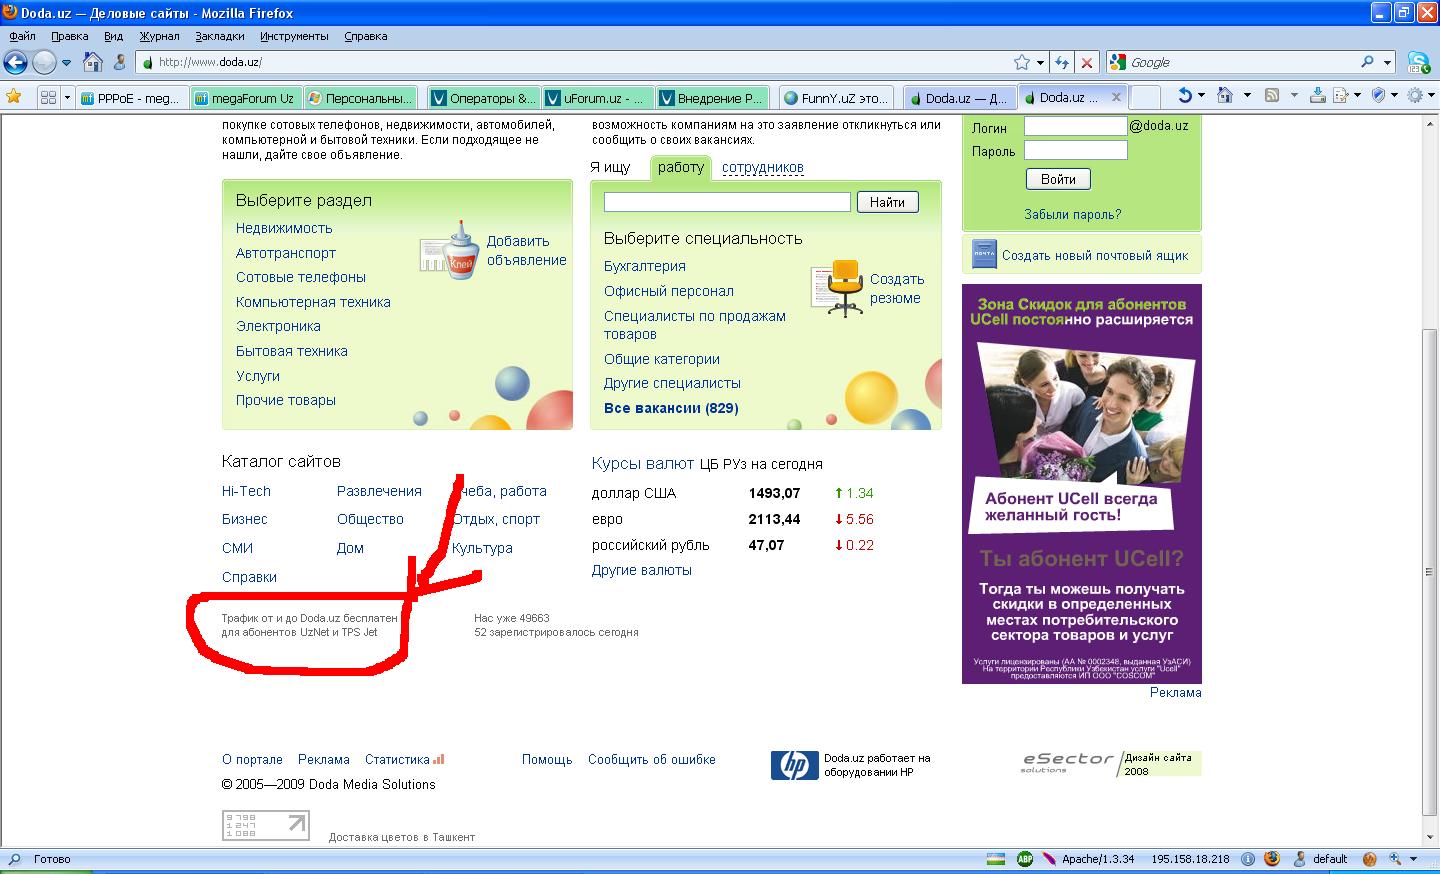Viewport: 1440px width, 874px height.
Task: Open the navigation toolbar home icon
Action: (x=93, y=62)
